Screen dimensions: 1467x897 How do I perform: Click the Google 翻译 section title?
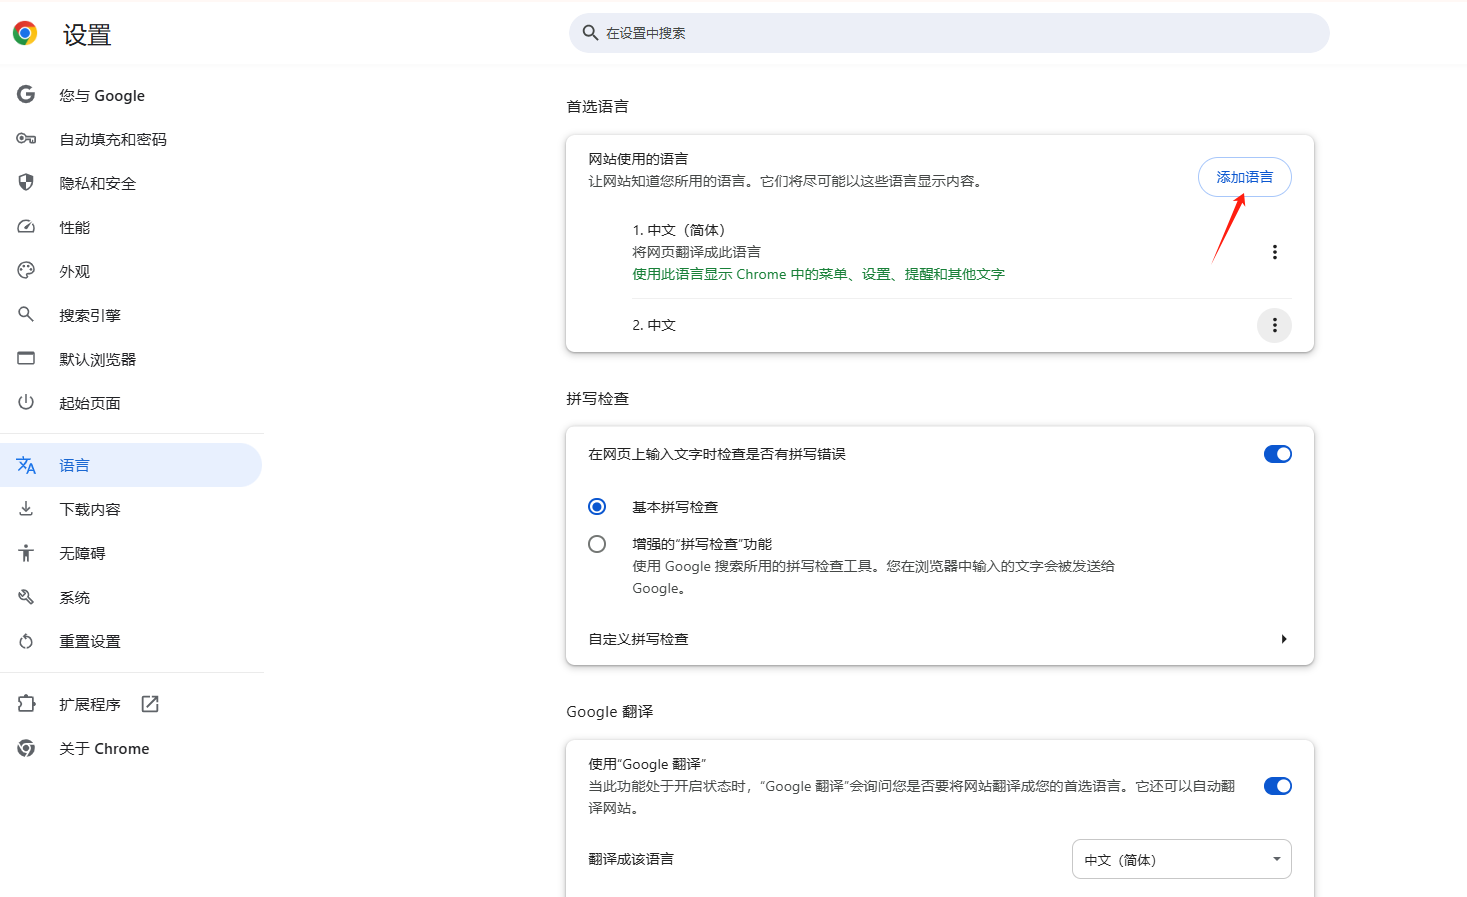pyautogui.click(x=609, y=711)
